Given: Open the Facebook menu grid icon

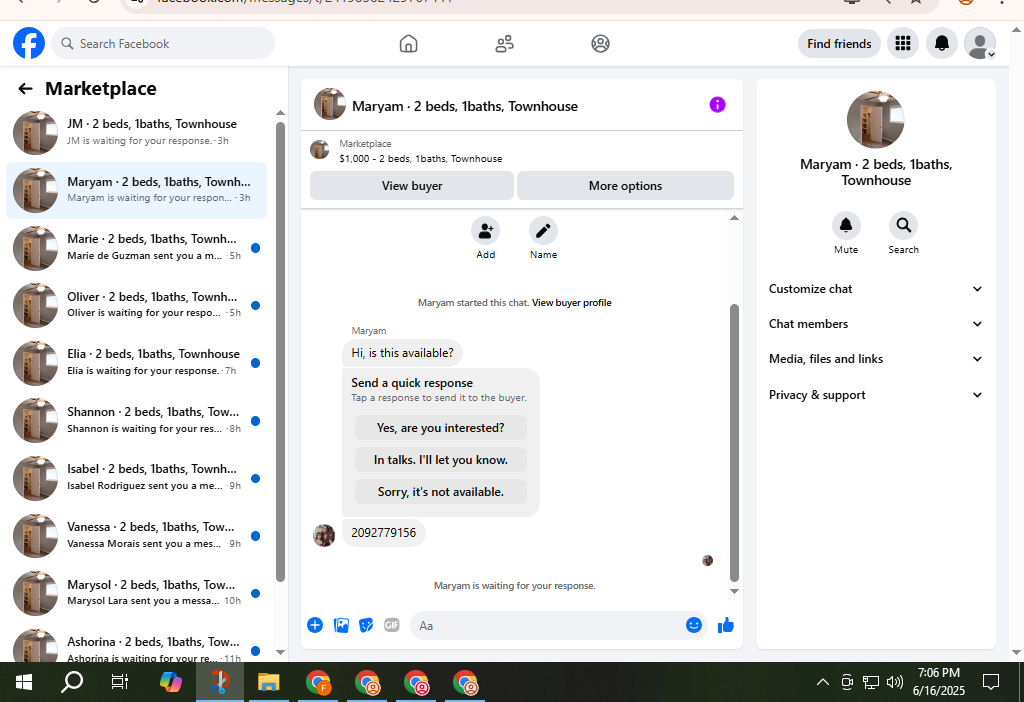Looking at the screenshot, I should click(903, 44).
